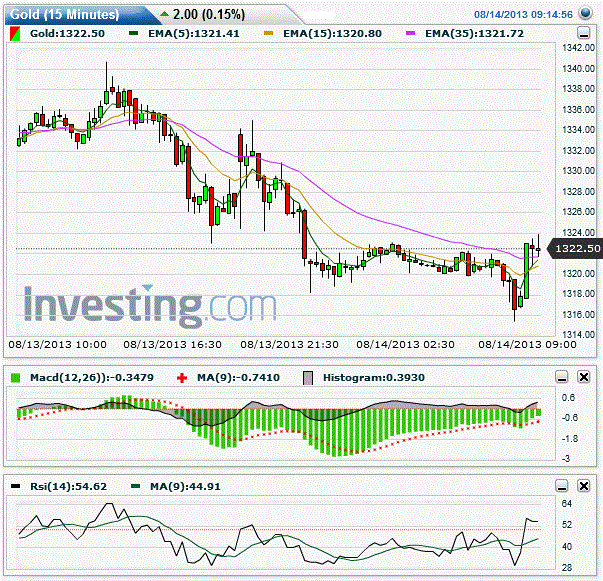The width and height of the screenshot is (603, 581).
Task: Click the EMA(15):1320.80 legend label
Action: pyautogui.click(x=332, y=33)
